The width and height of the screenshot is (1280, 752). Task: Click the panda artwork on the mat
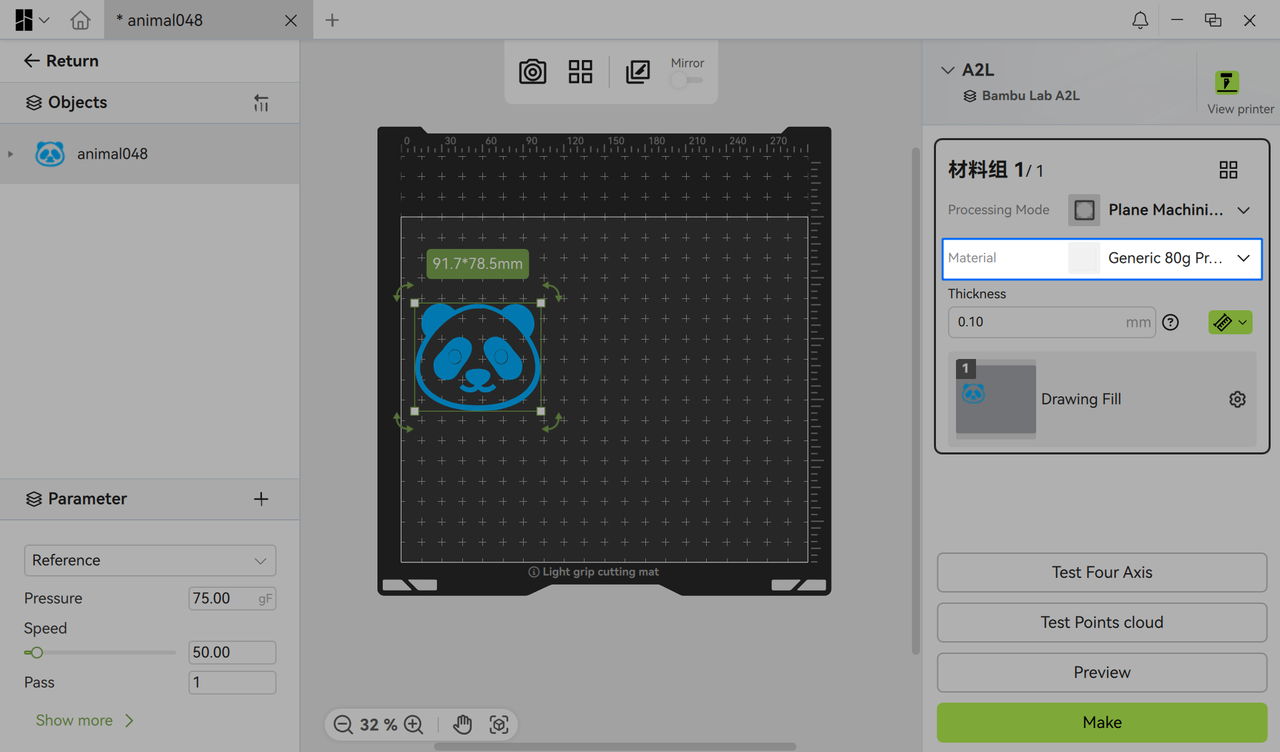478,357
